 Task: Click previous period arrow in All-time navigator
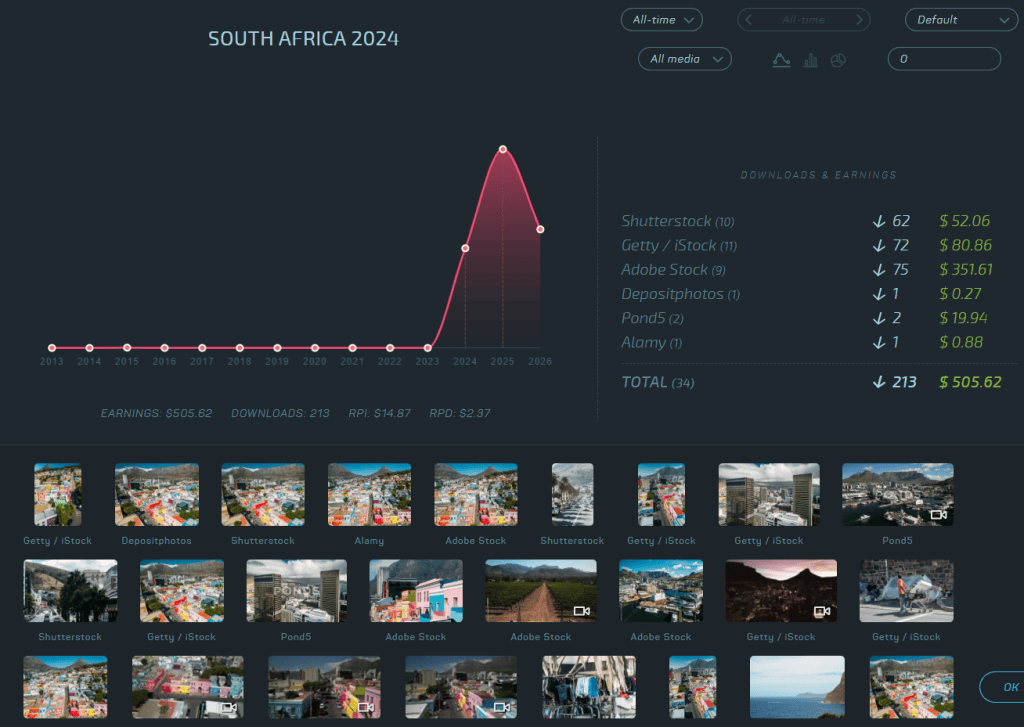pyautogui.click(x=748, y=20)
